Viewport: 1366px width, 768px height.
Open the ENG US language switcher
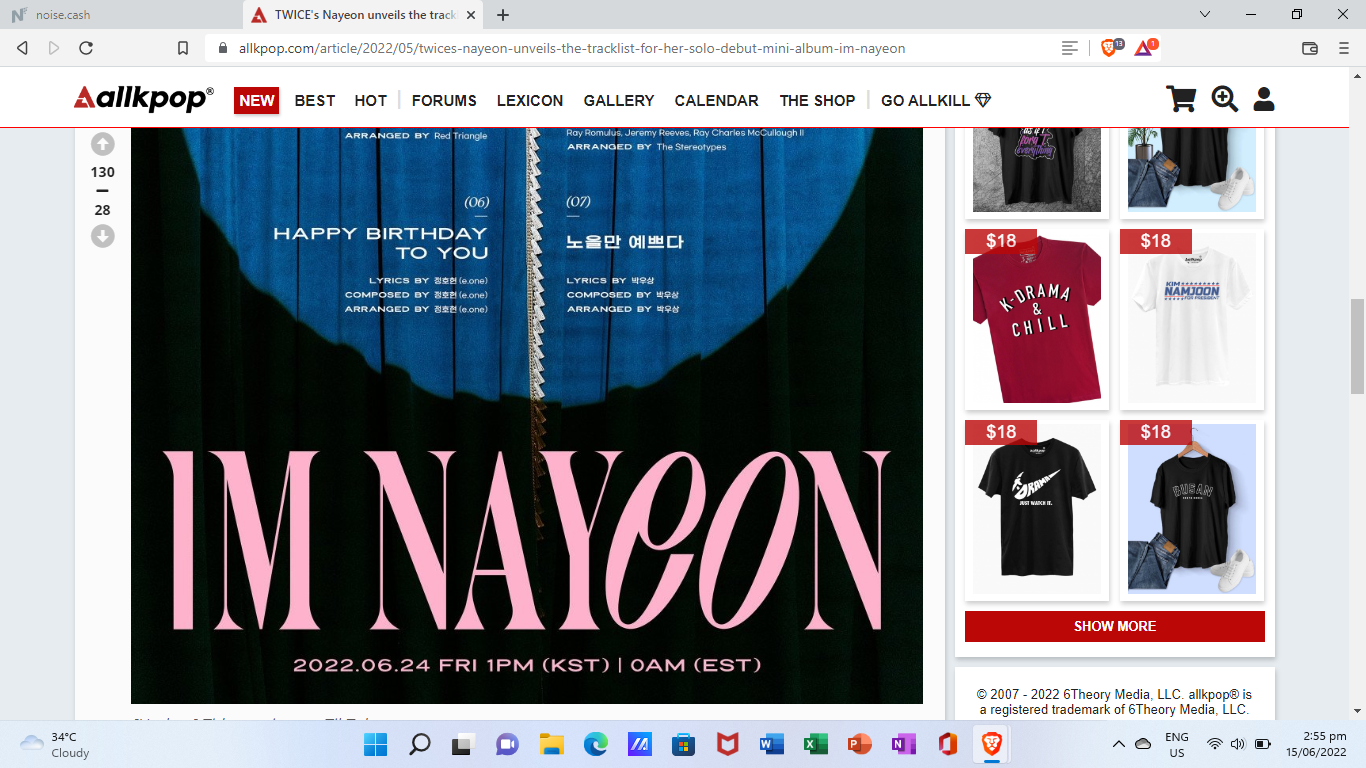(1177, 744)
